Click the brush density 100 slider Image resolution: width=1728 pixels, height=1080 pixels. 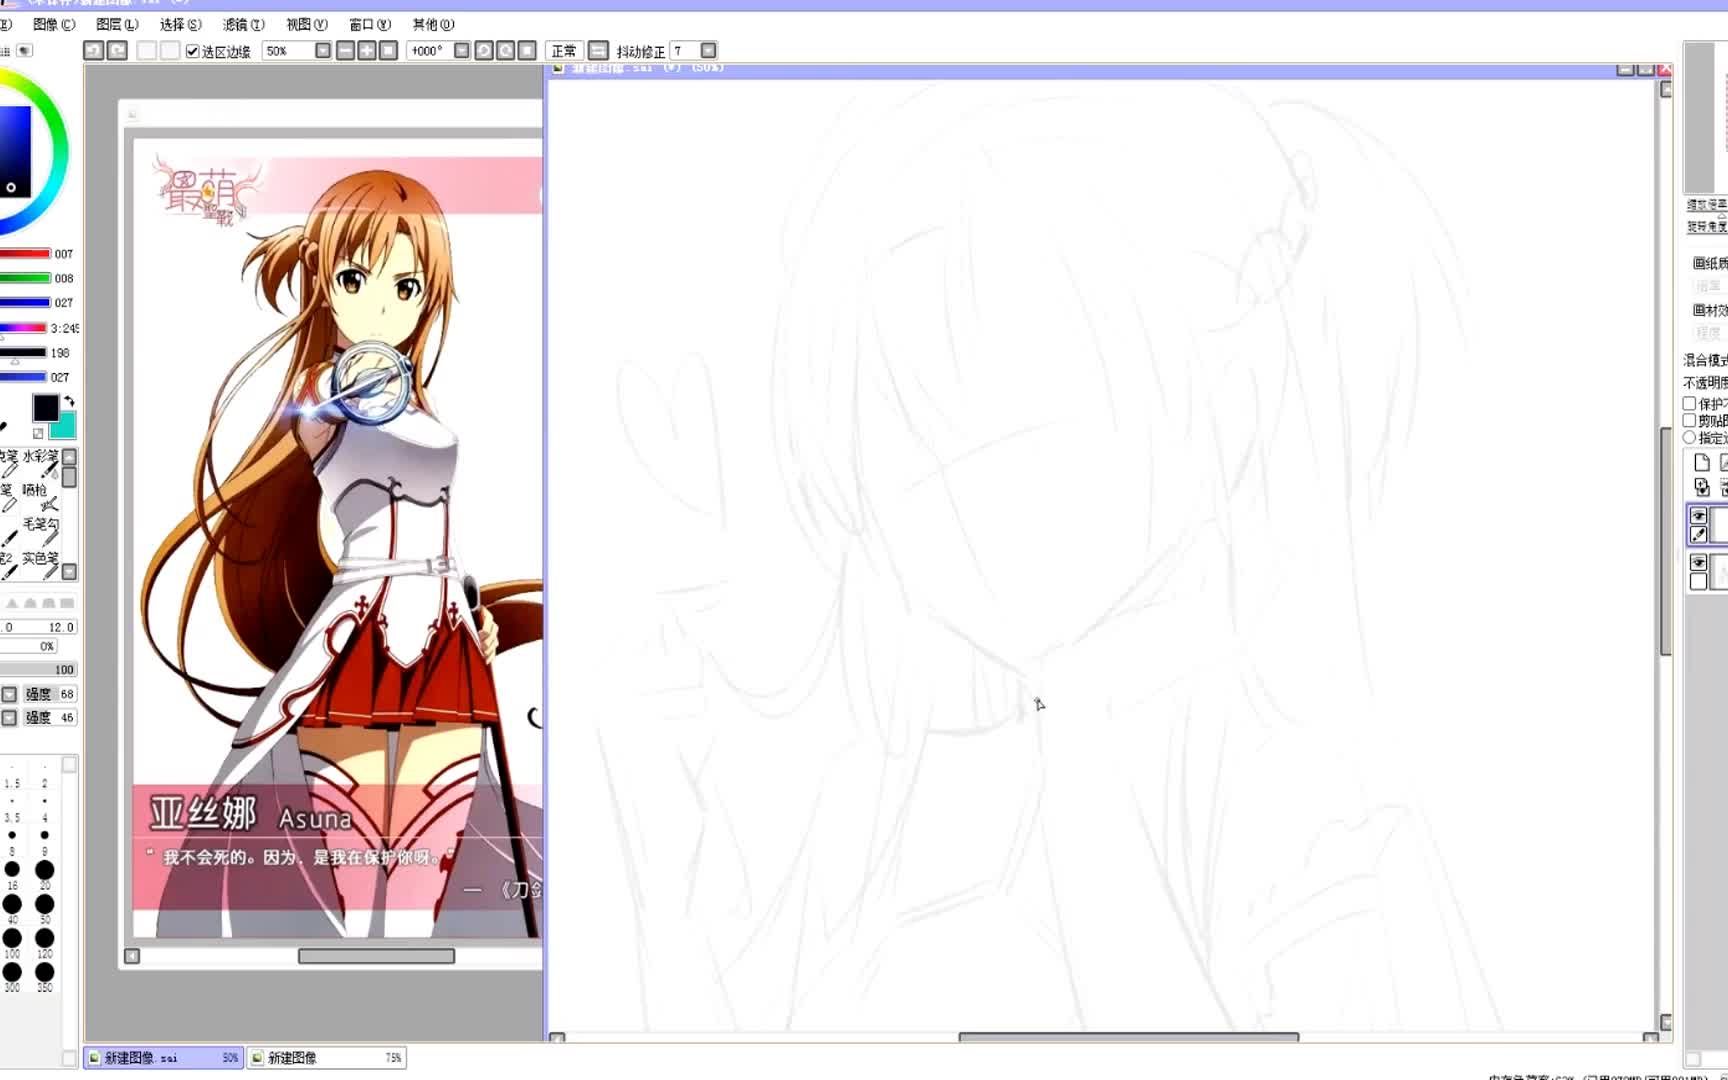tap(38, 669)
